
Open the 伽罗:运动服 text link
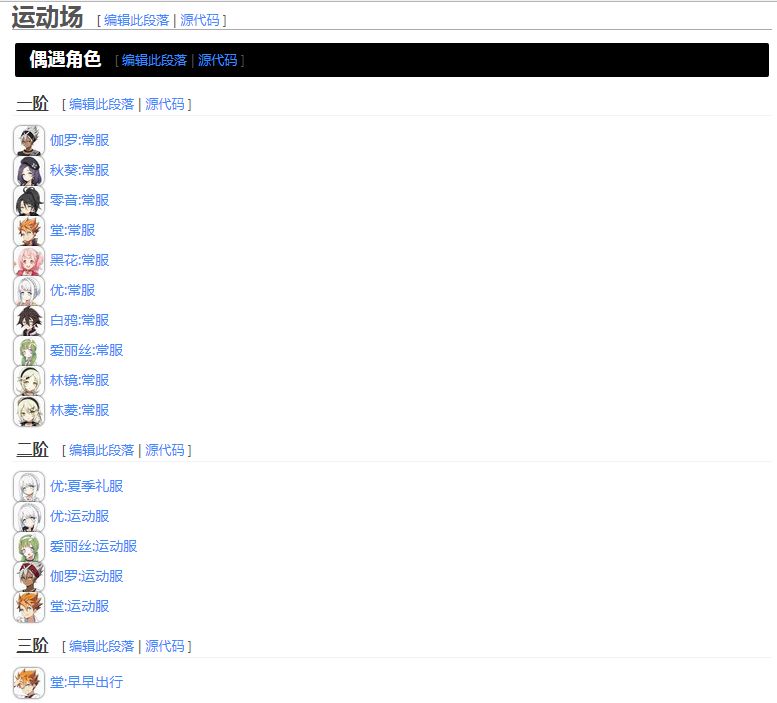(x=86, y=576)
